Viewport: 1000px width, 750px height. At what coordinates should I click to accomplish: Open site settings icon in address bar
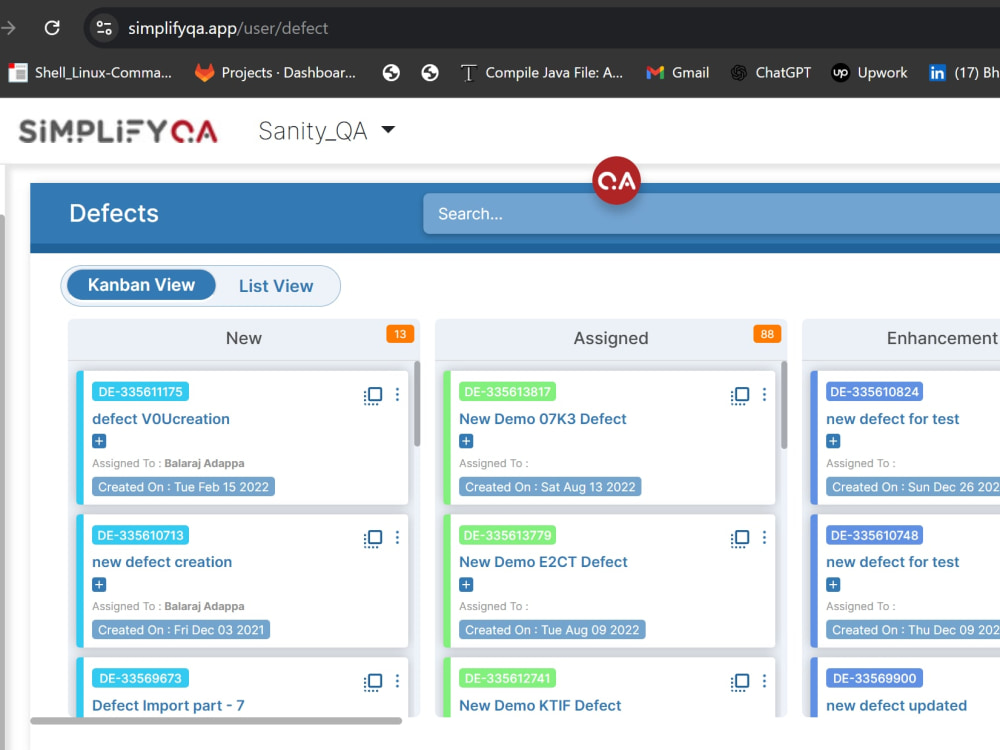pyautogui.click(x=104, y=27)
